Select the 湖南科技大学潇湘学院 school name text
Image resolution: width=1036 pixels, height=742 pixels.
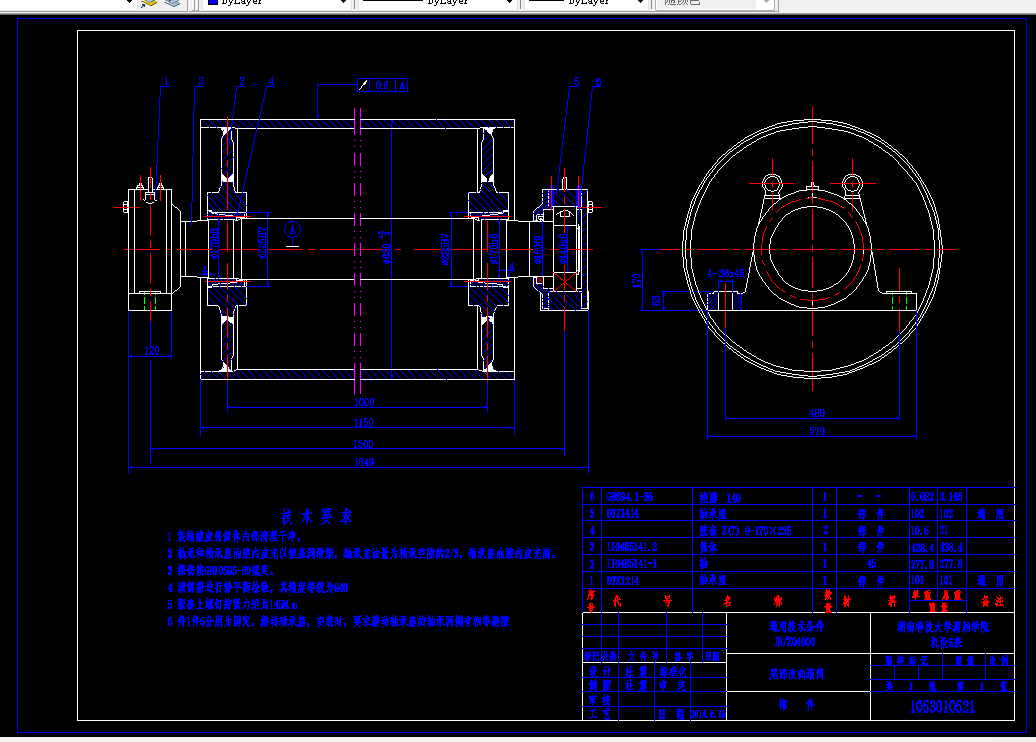(943, 627)
